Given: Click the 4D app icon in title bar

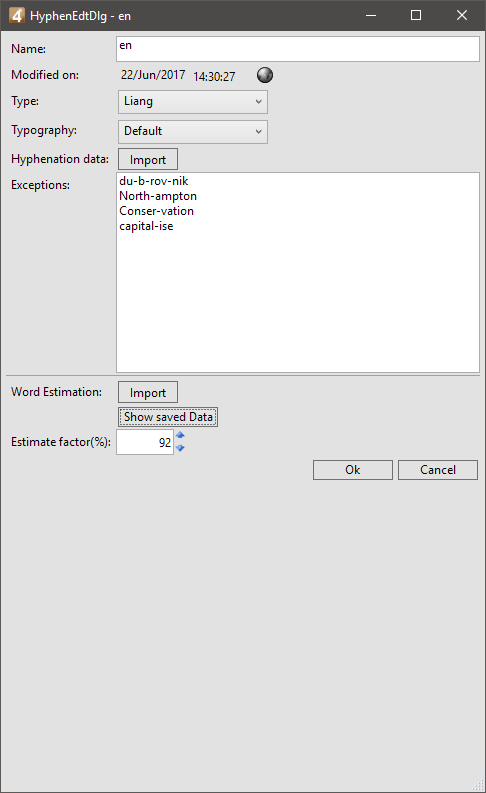Looking at the screenshot, I should pyautogui.click(x=17, y=15).
